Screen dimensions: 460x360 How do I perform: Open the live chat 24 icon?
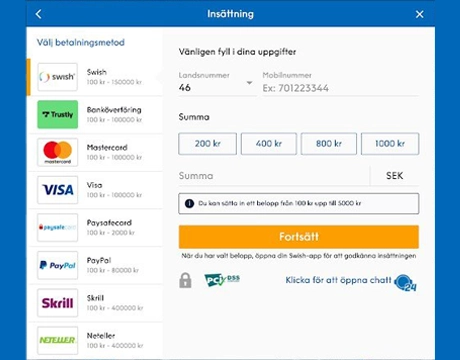(x=405, y=283)
